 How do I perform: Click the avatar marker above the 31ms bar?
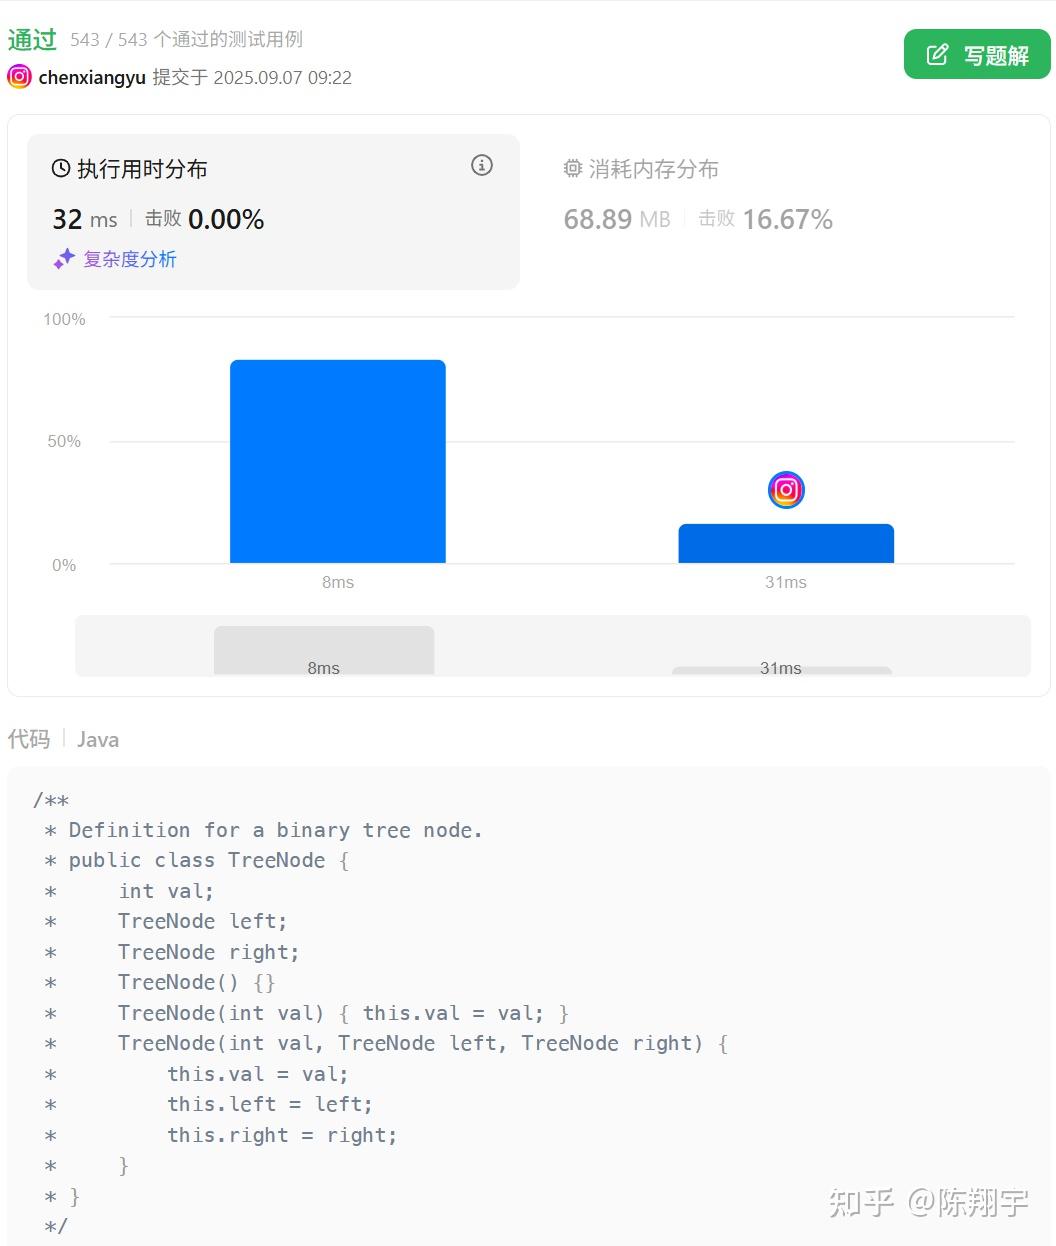click(786, 490)
